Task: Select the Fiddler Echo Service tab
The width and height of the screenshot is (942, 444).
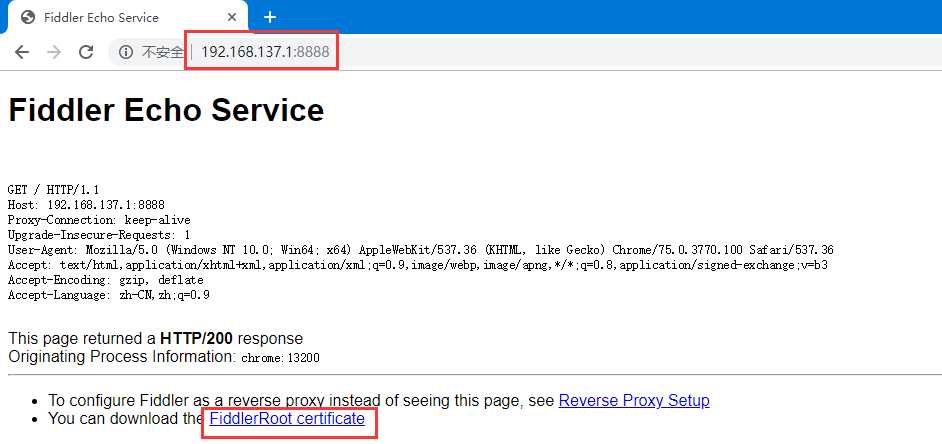Action: (127, 17)
